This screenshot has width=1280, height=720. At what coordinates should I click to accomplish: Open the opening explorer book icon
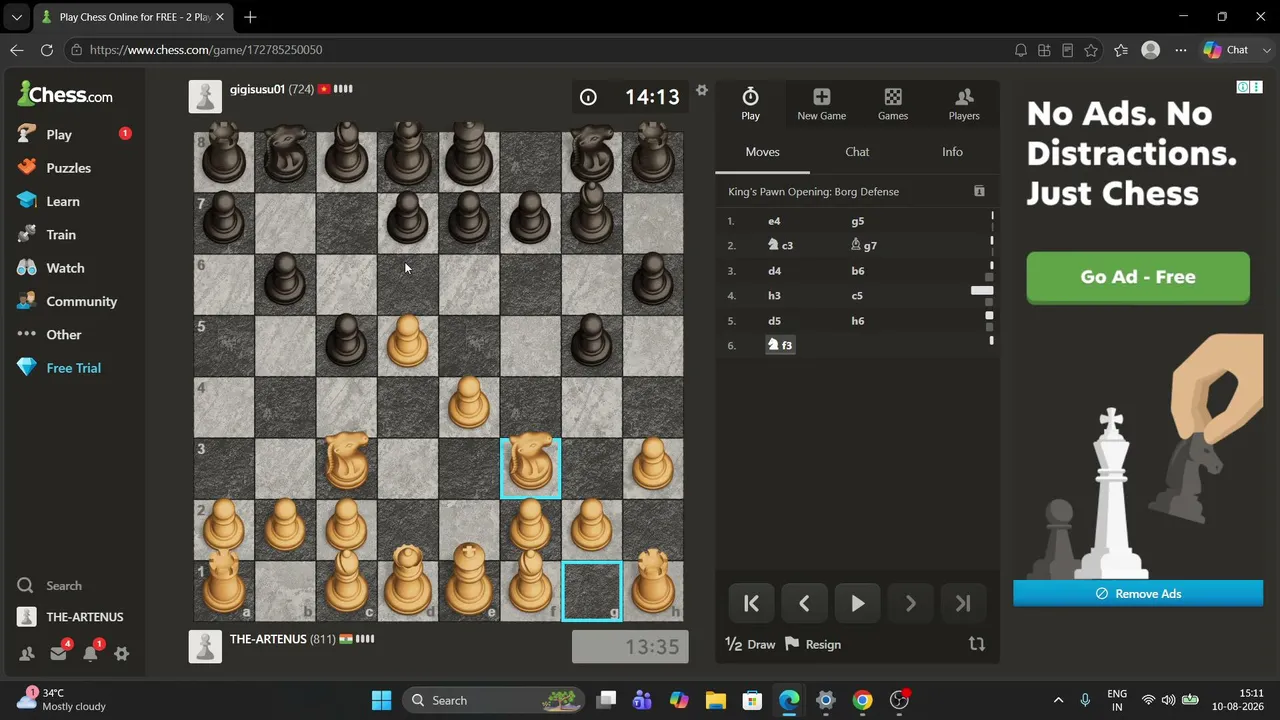point(979,191)
